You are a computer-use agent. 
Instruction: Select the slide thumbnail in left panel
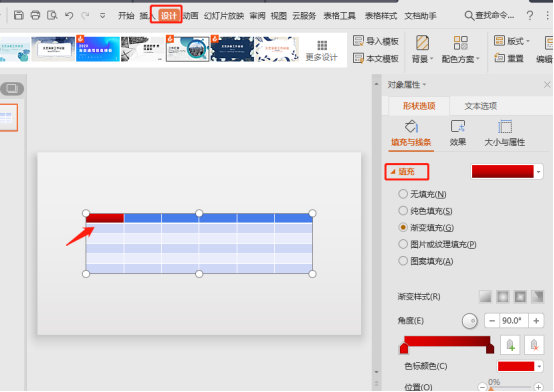[8, 118]
